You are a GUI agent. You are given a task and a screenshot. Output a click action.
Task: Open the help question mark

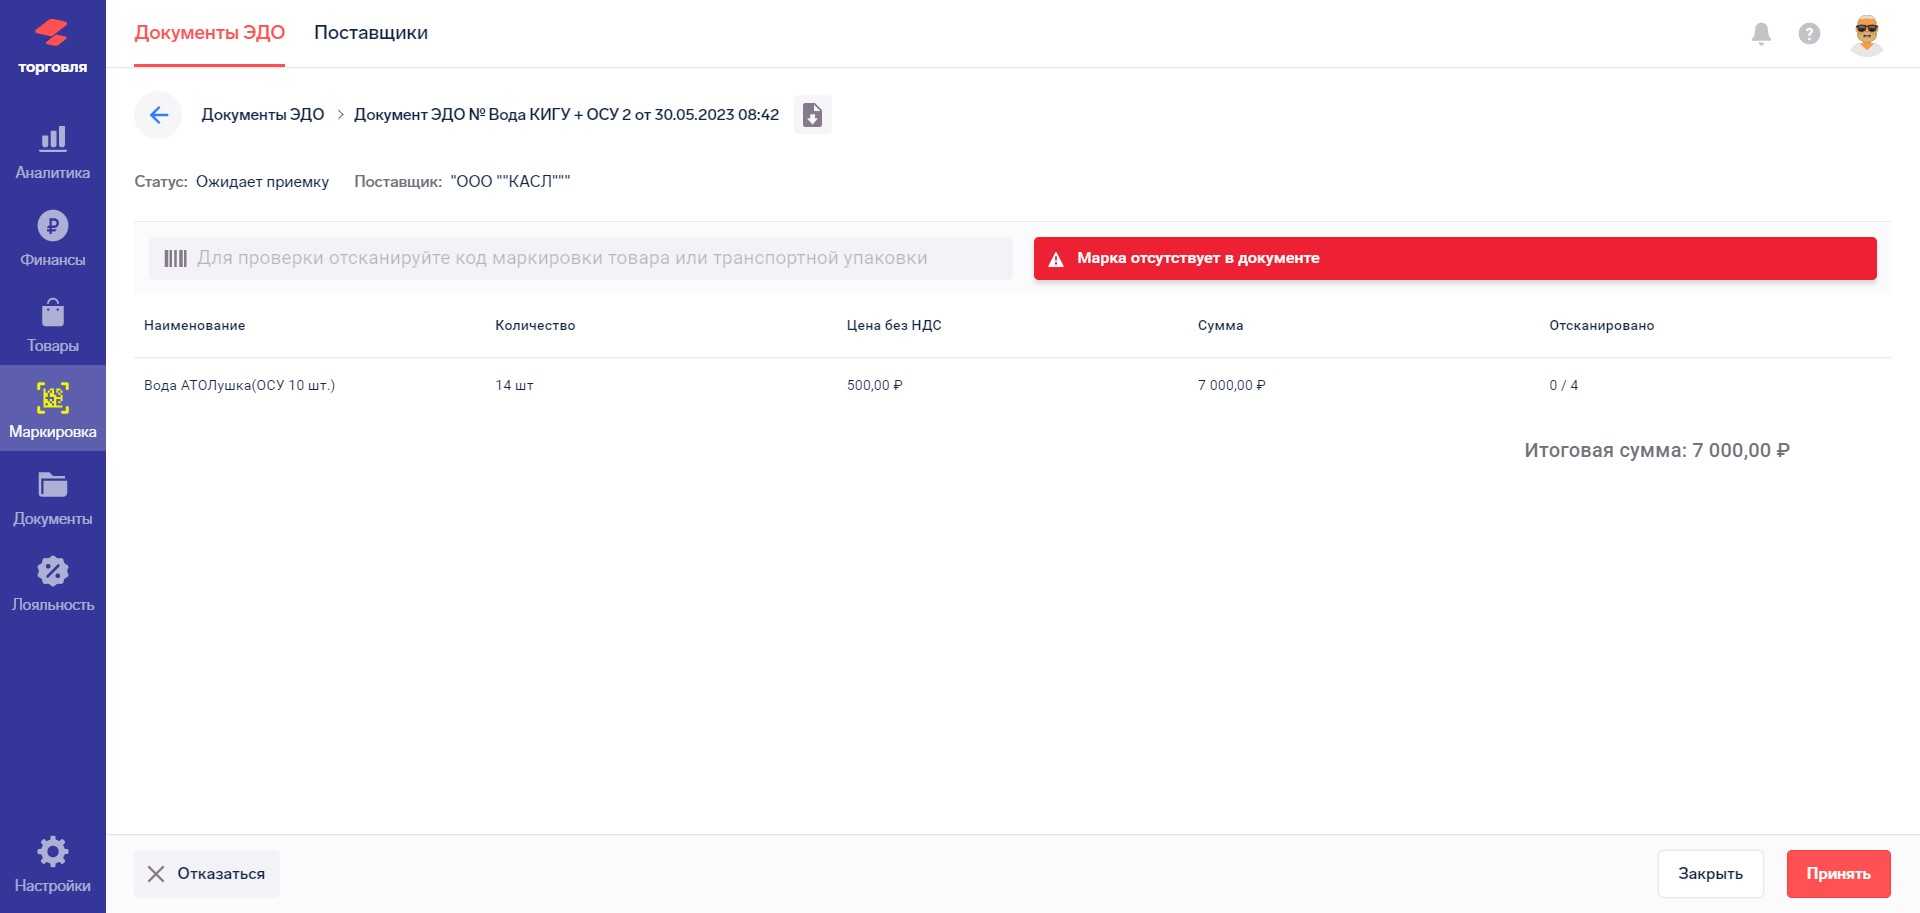coord(1809,34)
